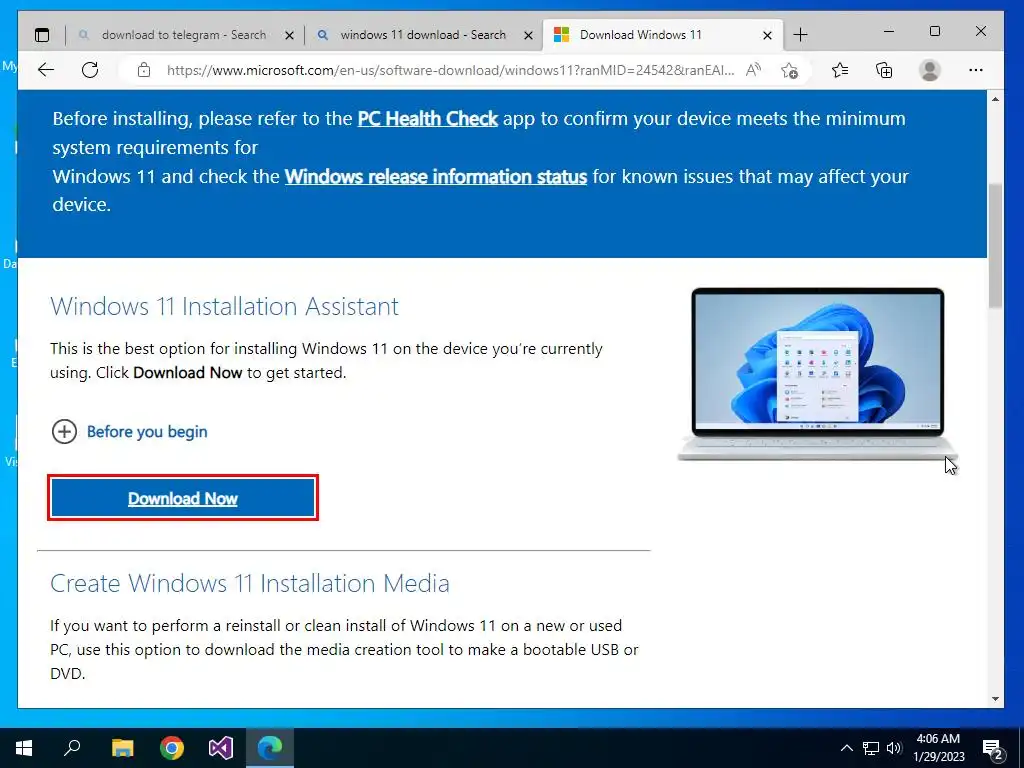View site information lock icon

(144, 70)
